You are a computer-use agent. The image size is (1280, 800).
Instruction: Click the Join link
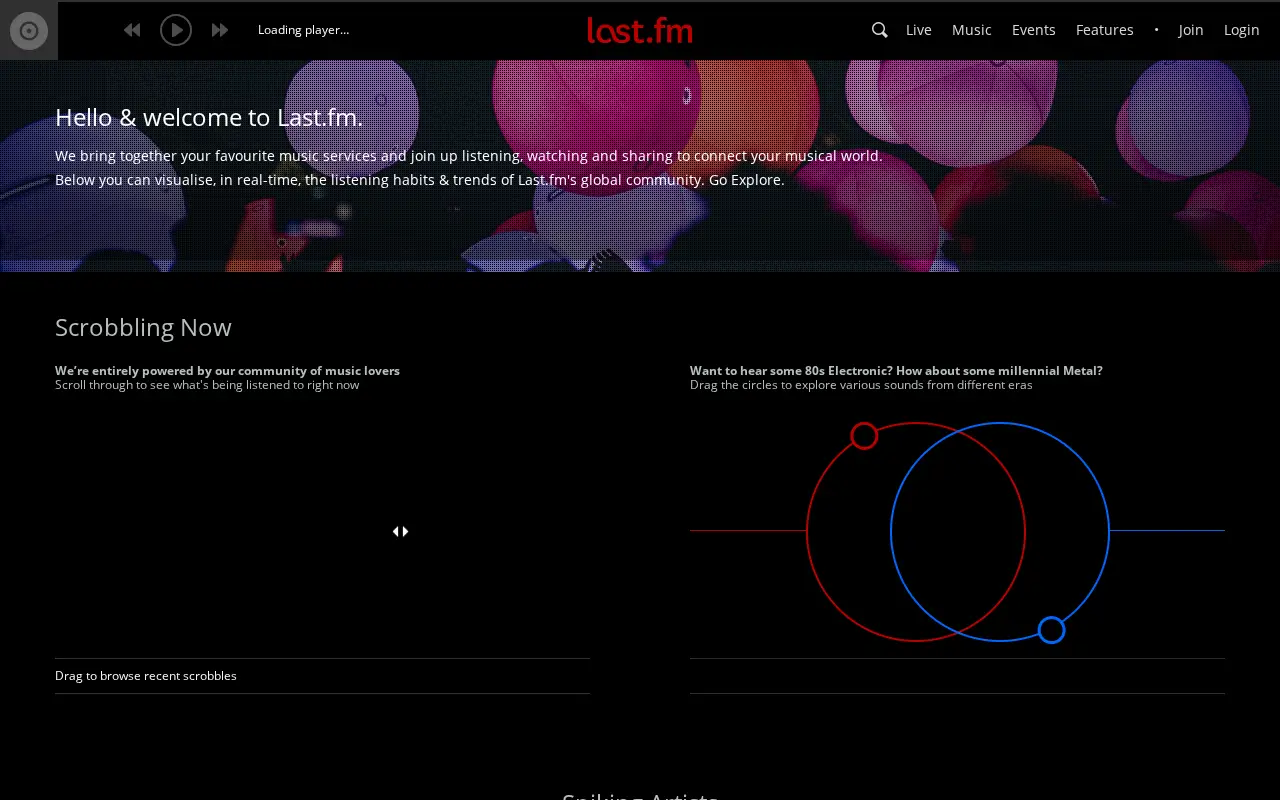1191,30
